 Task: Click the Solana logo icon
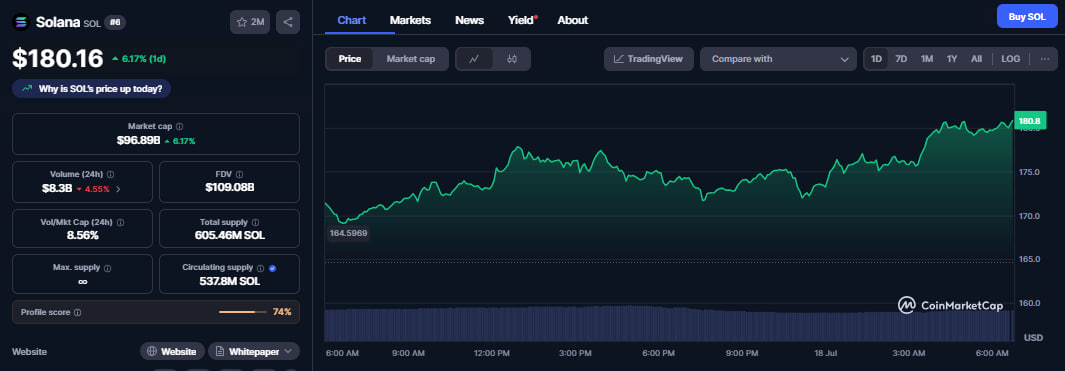point(21,22)
